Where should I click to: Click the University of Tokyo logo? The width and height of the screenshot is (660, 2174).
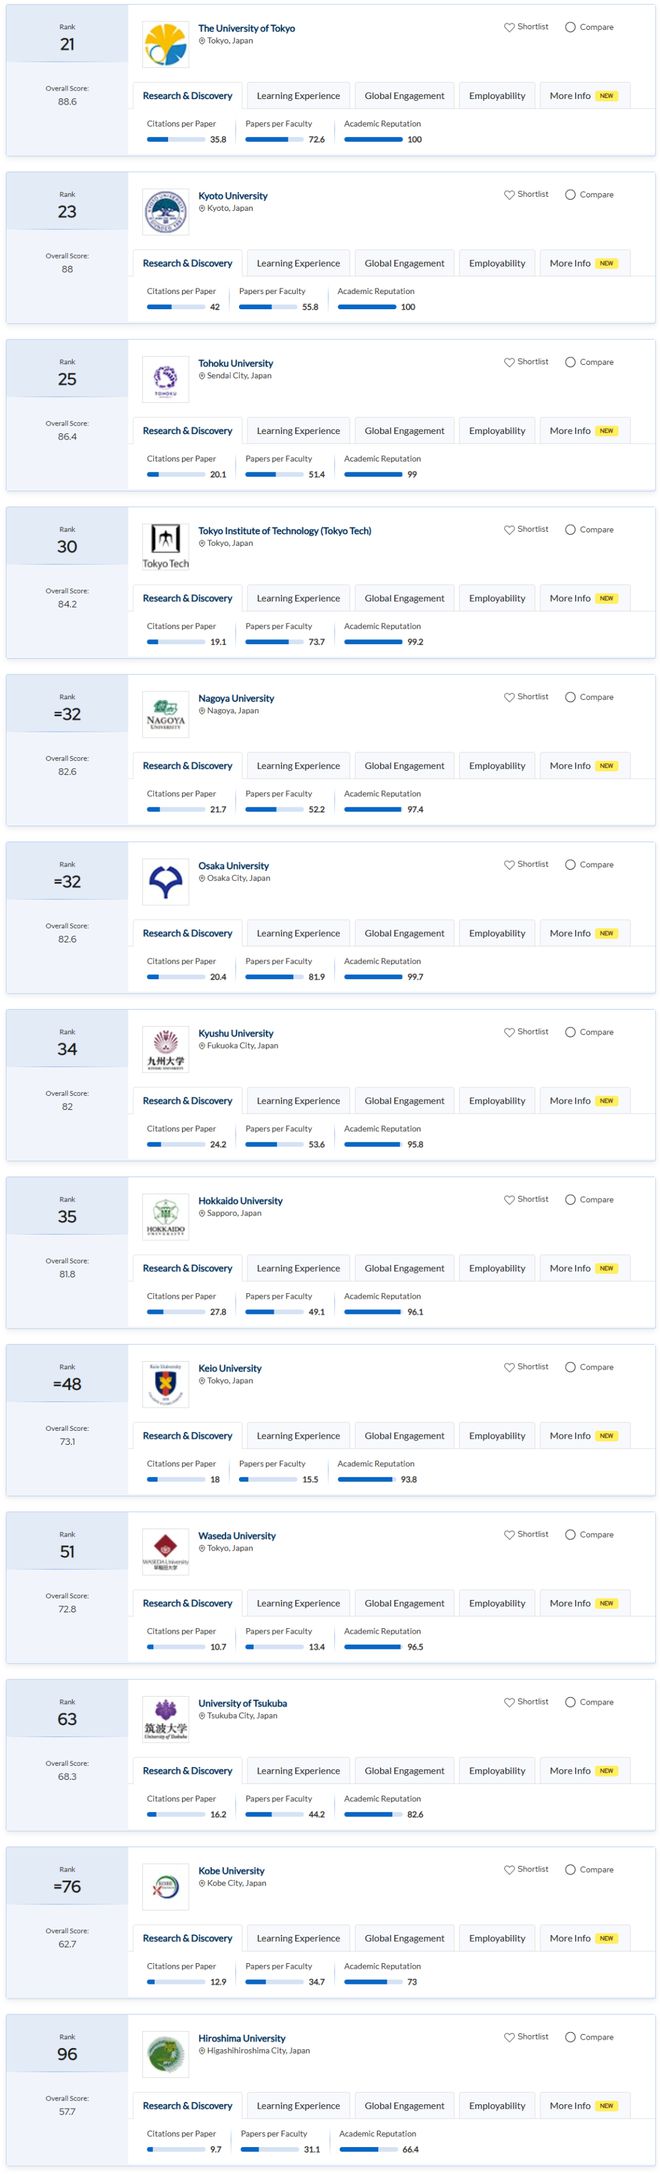pyautogui.click(x=166, y=46)
